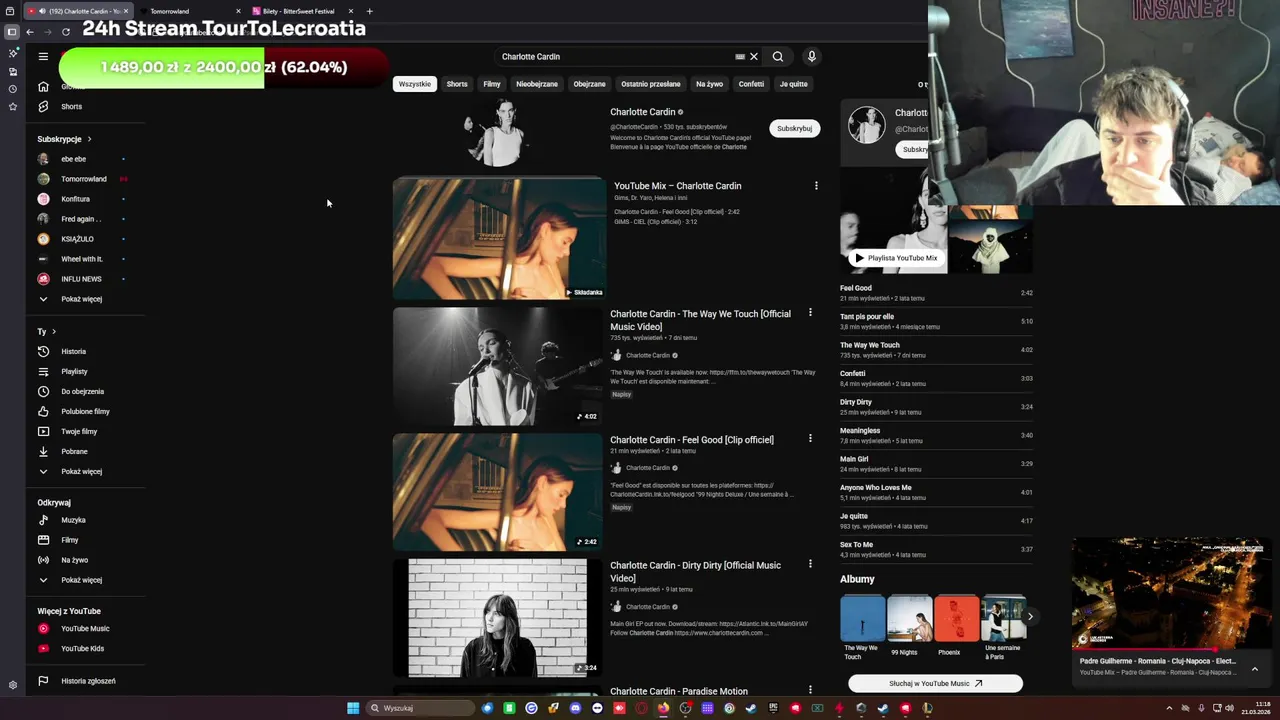The height and width of the screenshot is (720, 1280).
Task: Open the on-screen keyboard icon in search box
Action: coord(740,57)
